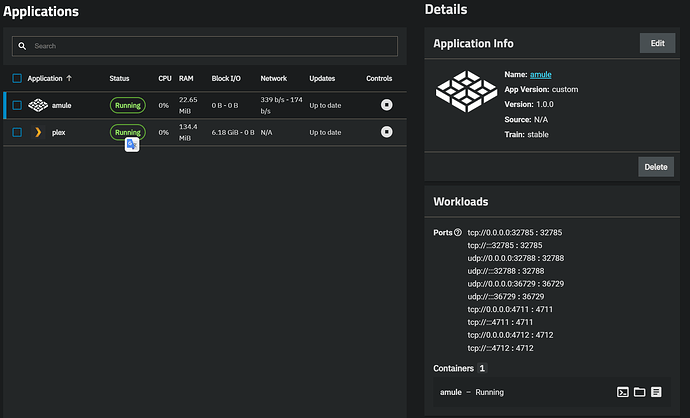Click the search magnifier icon
This screenshot has height=418, width=690.
(x=22, y=46)
